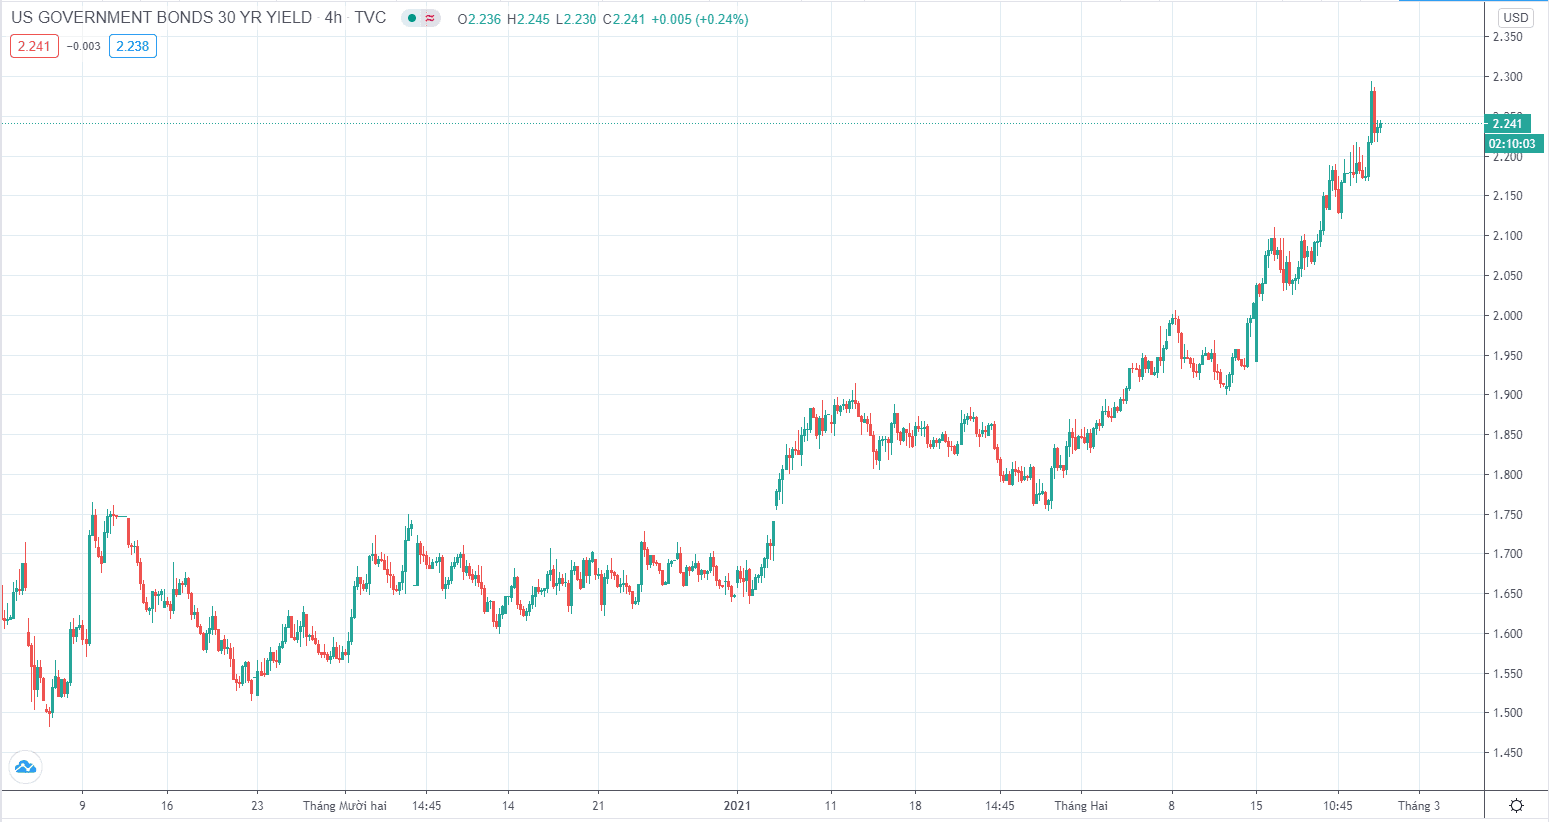Click the US GOVERNMENT BONDS 30 YR YIELD title
The width and height of the screenshot is (1549, 822).
(162, 18)
